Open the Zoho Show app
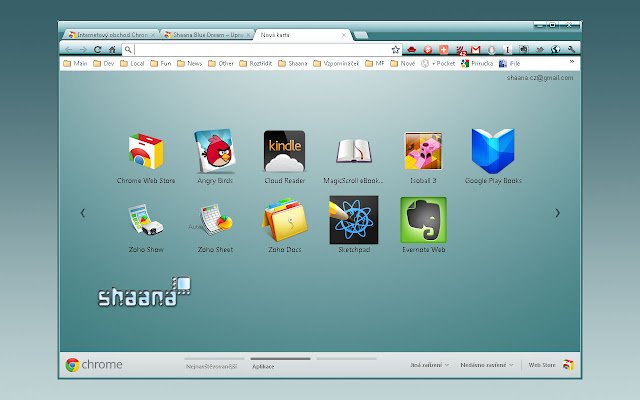This screenshot has width=640, height=400. pos(146,220)
